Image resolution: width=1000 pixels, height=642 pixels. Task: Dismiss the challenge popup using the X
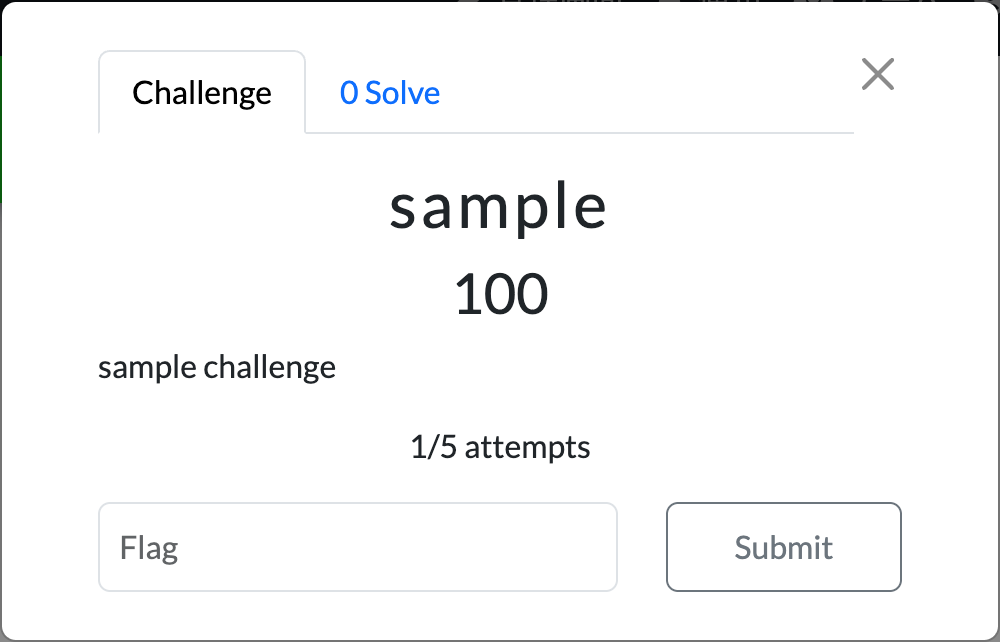878,74
